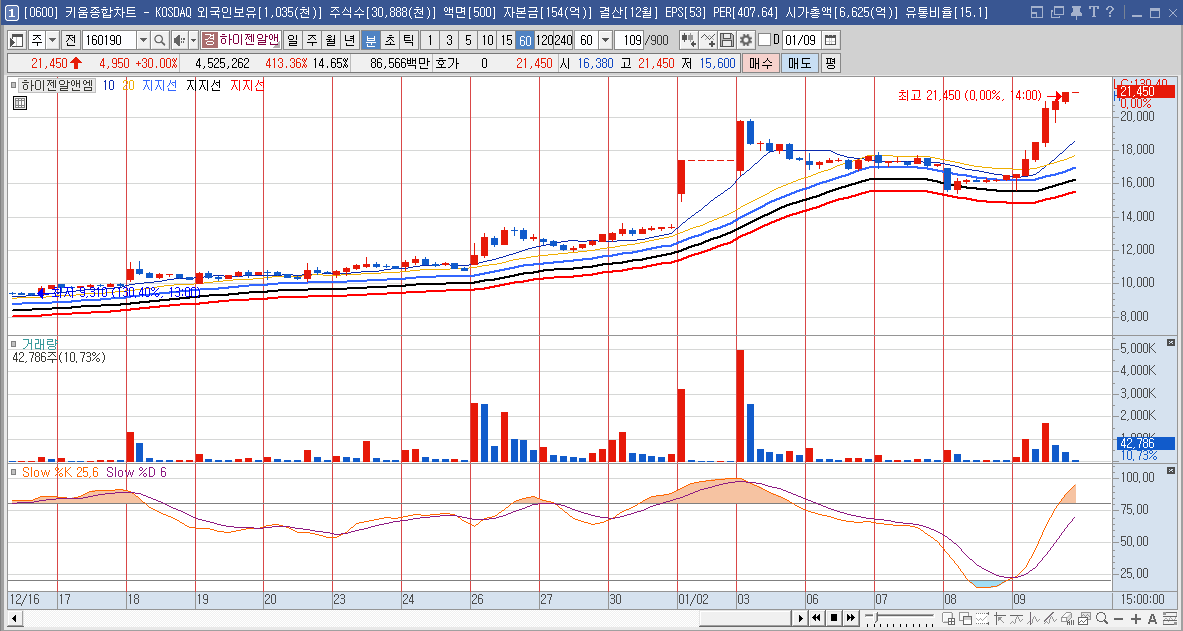Collapse the Slow stochastic panel corner button
The image size is (1183, 631).
pyautogui.click(x=1171, y=470)
